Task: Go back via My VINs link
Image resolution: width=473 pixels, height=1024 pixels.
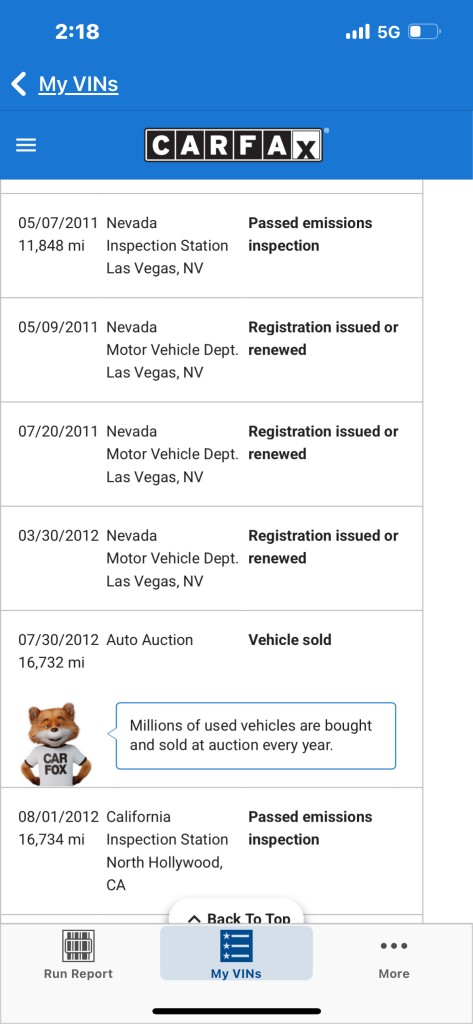Action: click(x=78, y=84)
